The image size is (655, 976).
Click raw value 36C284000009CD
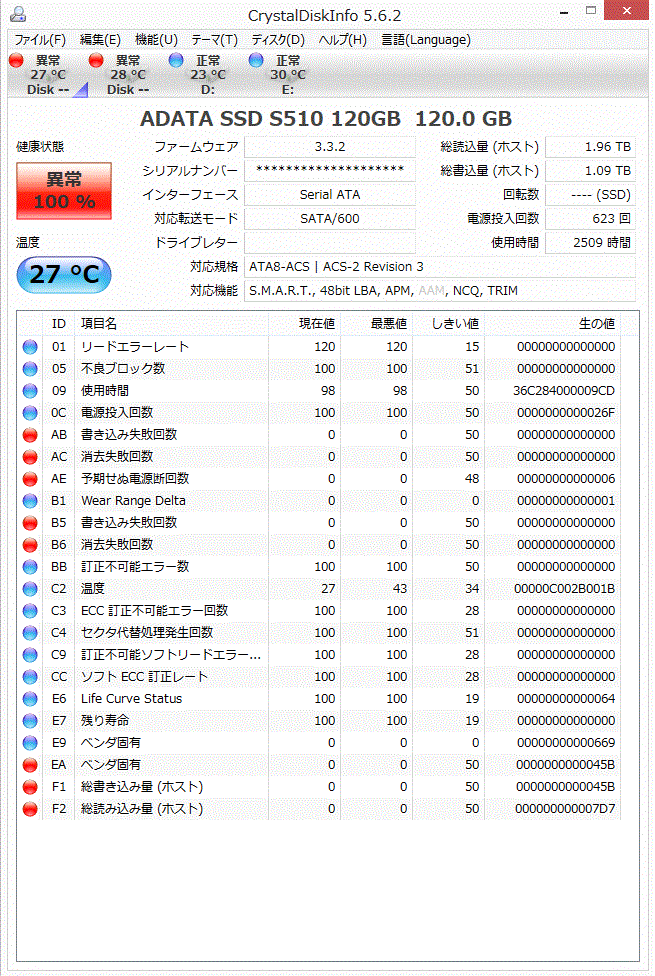563,391
